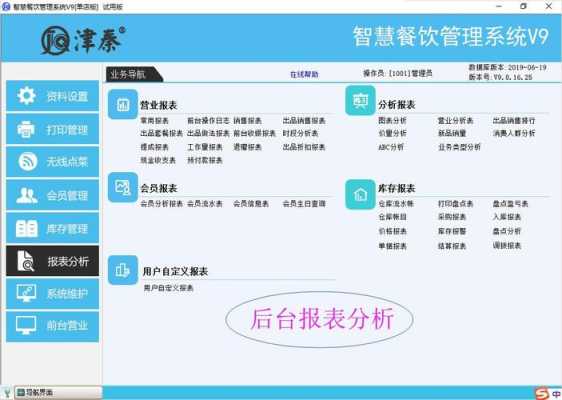Image resolution: width=562 pixels, height=400 pixels.
Task: Open the 采购报表 report
Action: [452, 217]
